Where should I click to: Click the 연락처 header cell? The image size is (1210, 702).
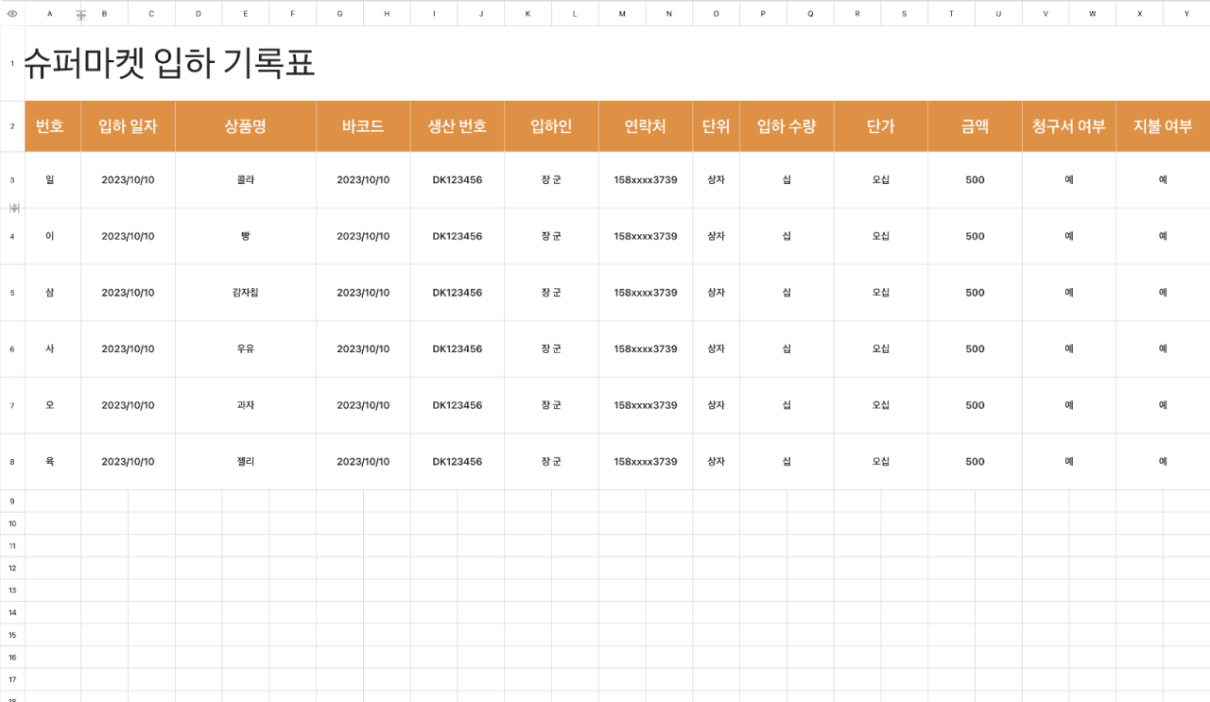[x=645, y=126]
